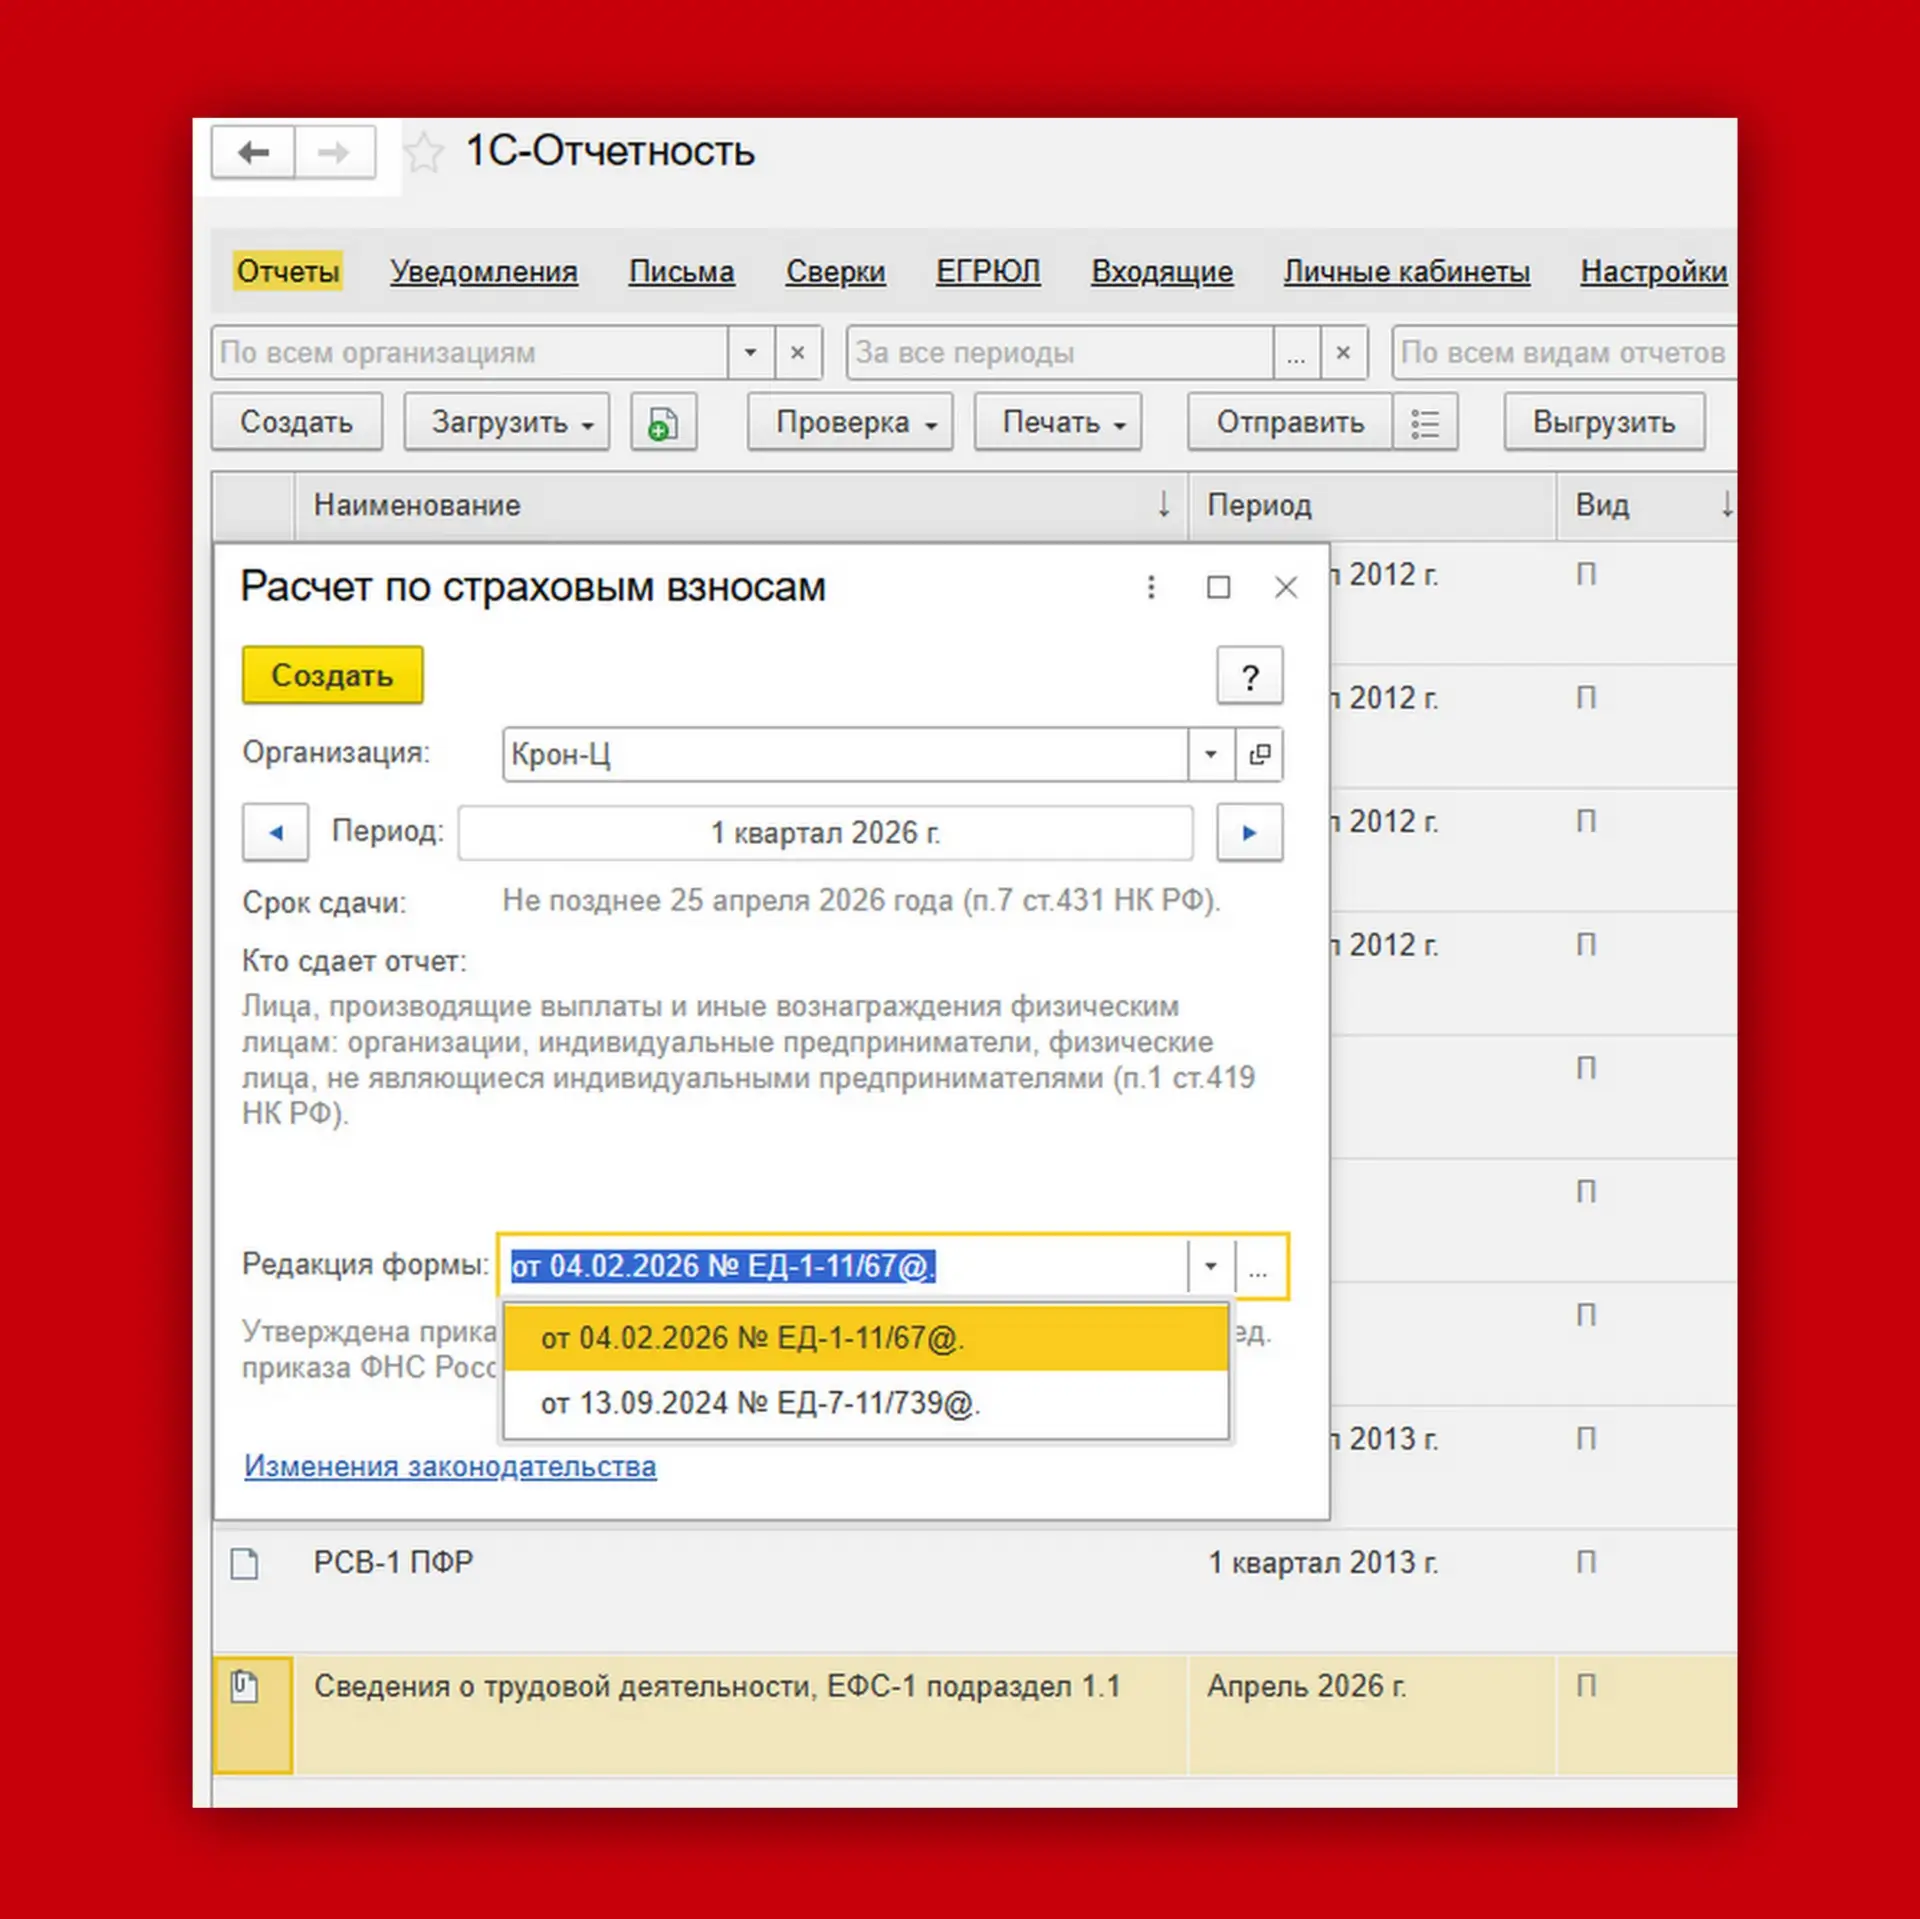The image size is (1920, 1919).
Task: Sort by the Наименование column arrow
Action: click(1164, 505)
